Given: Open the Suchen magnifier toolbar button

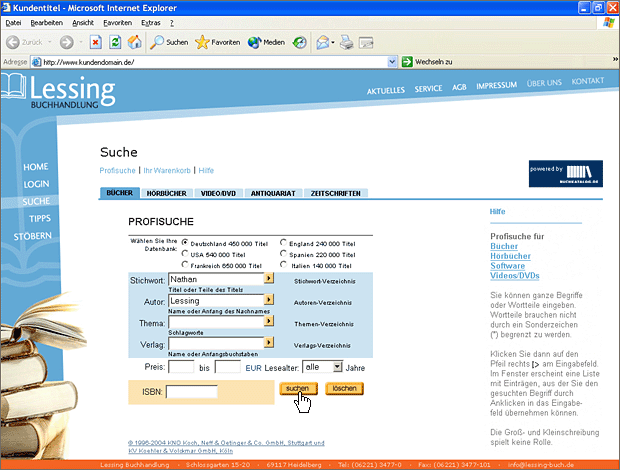Looking at the screenshot, I should click(169, 42).
